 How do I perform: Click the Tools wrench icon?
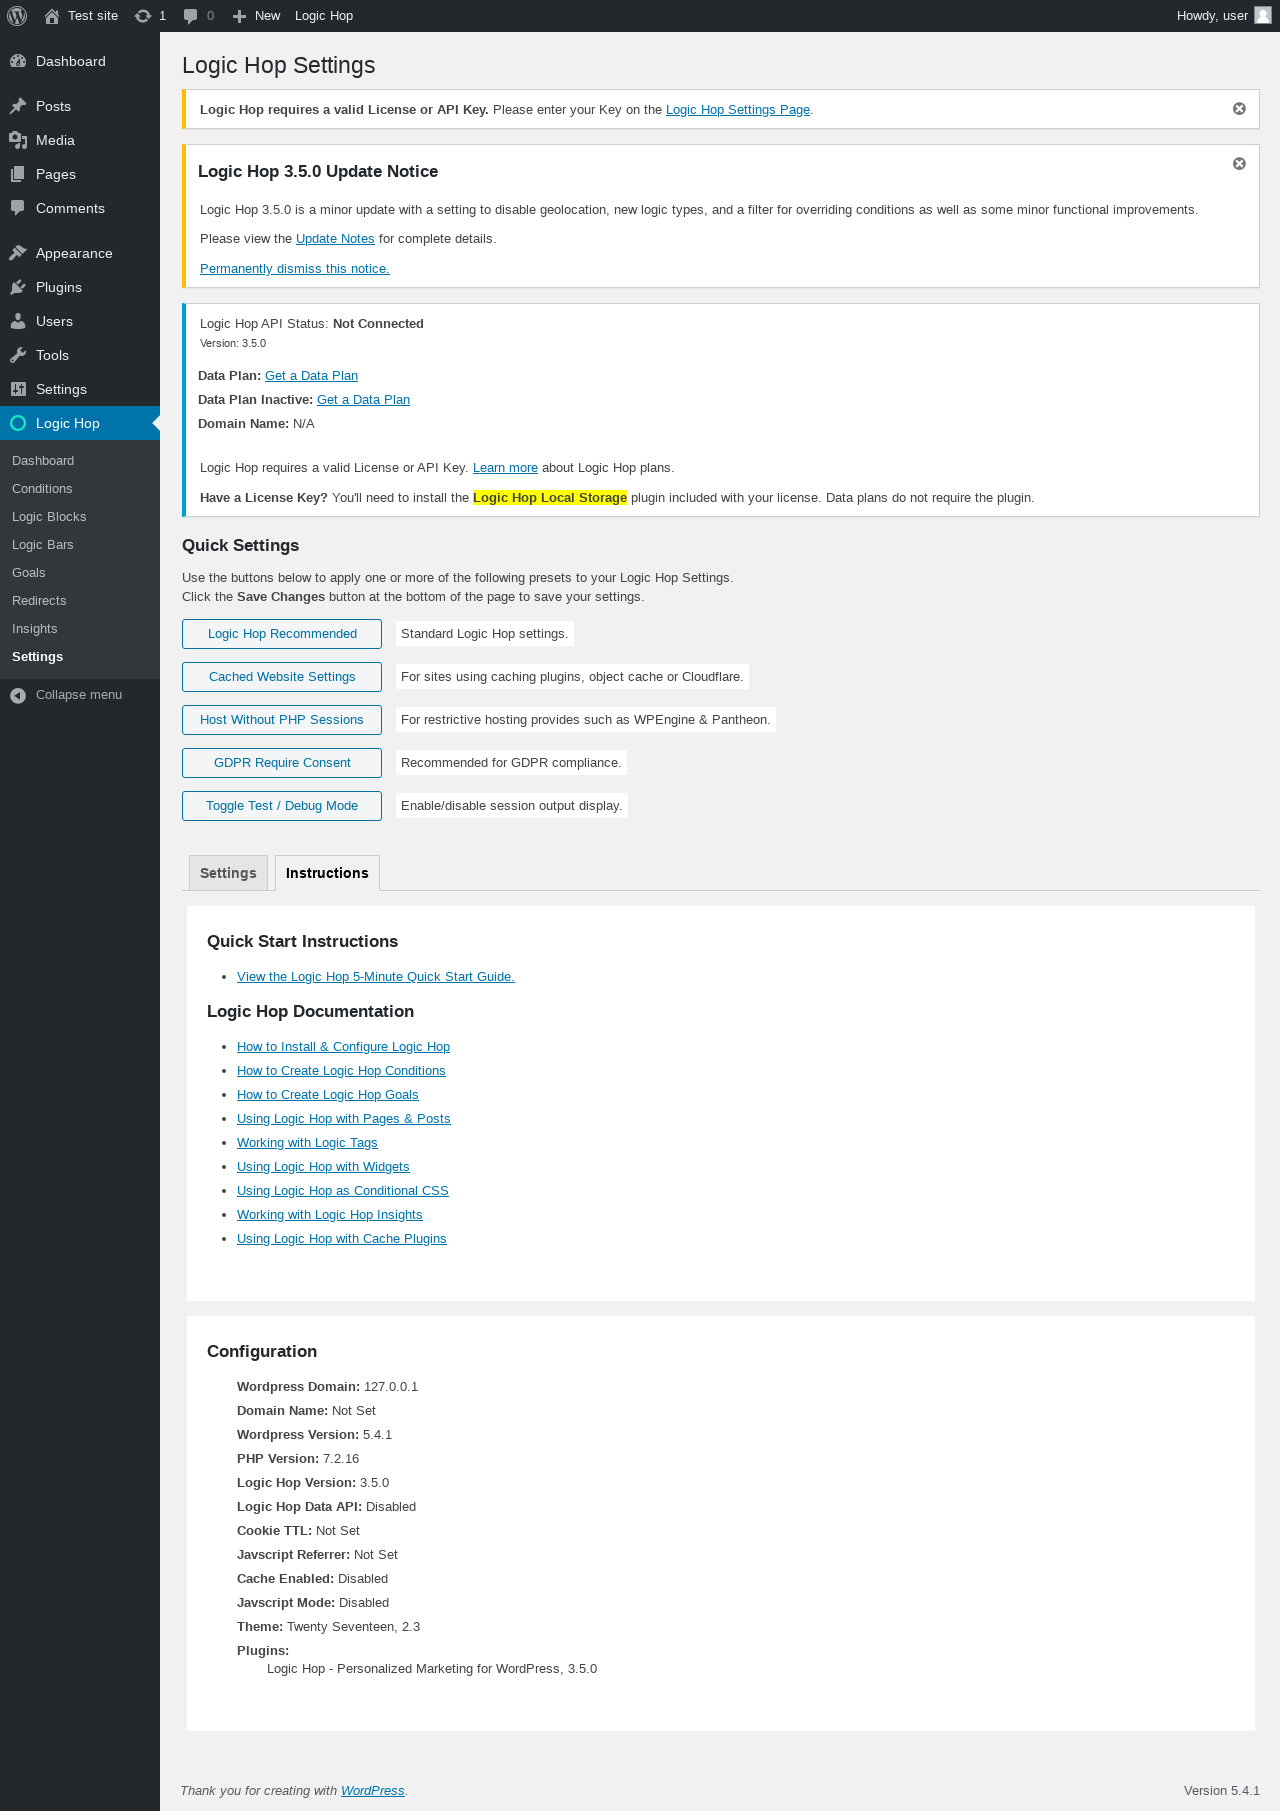18,355
